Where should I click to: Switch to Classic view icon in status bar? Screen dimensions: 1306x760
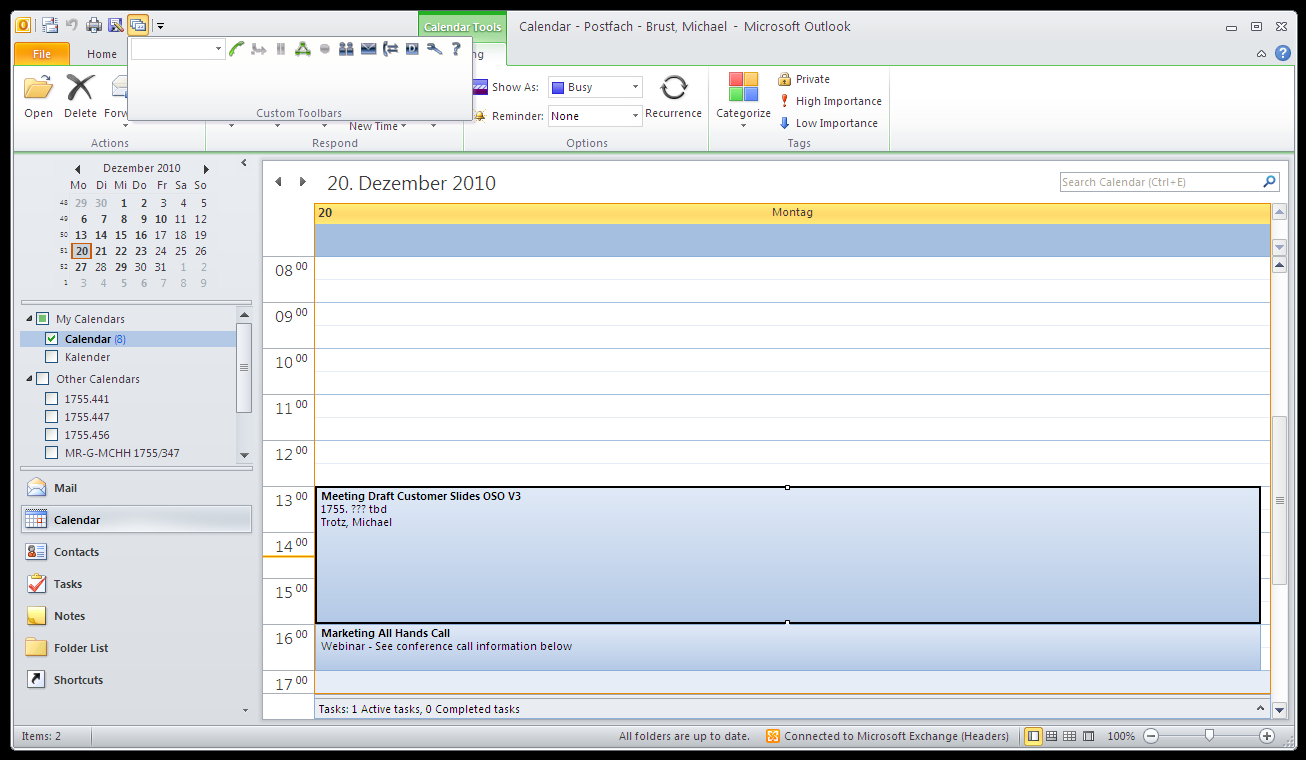pos(1088,736)
